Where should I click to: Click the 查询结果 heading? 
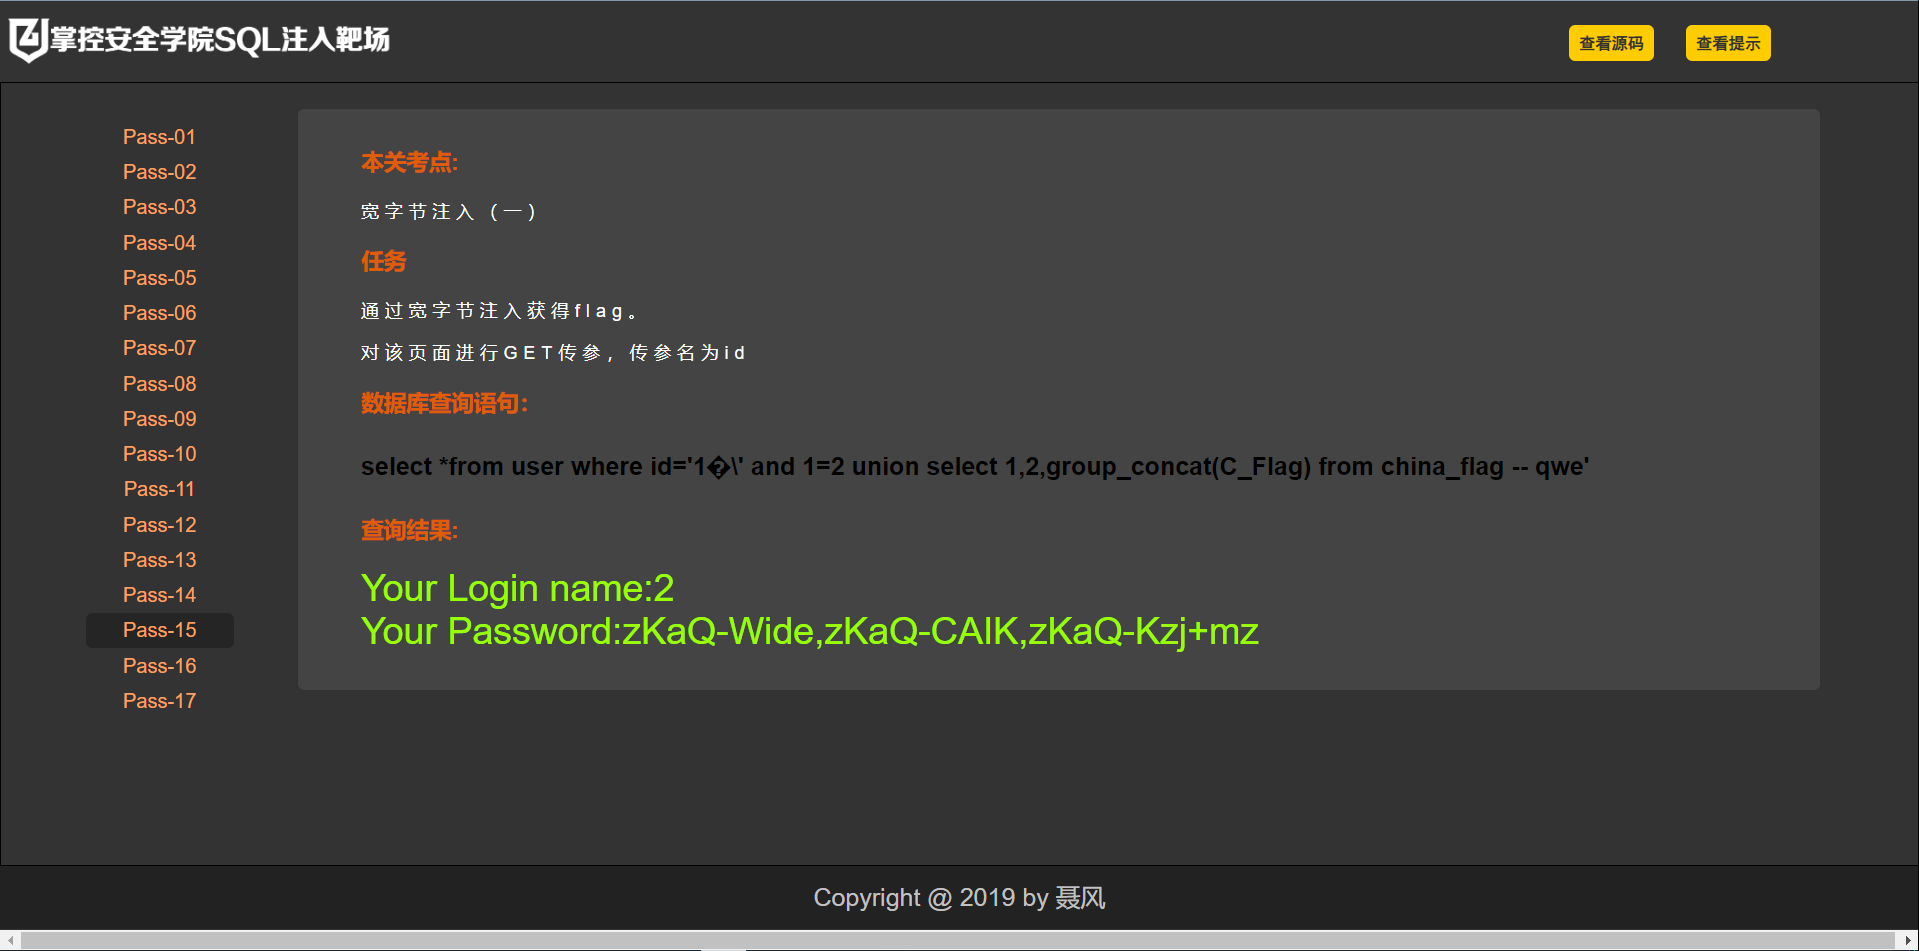point(409,530)
